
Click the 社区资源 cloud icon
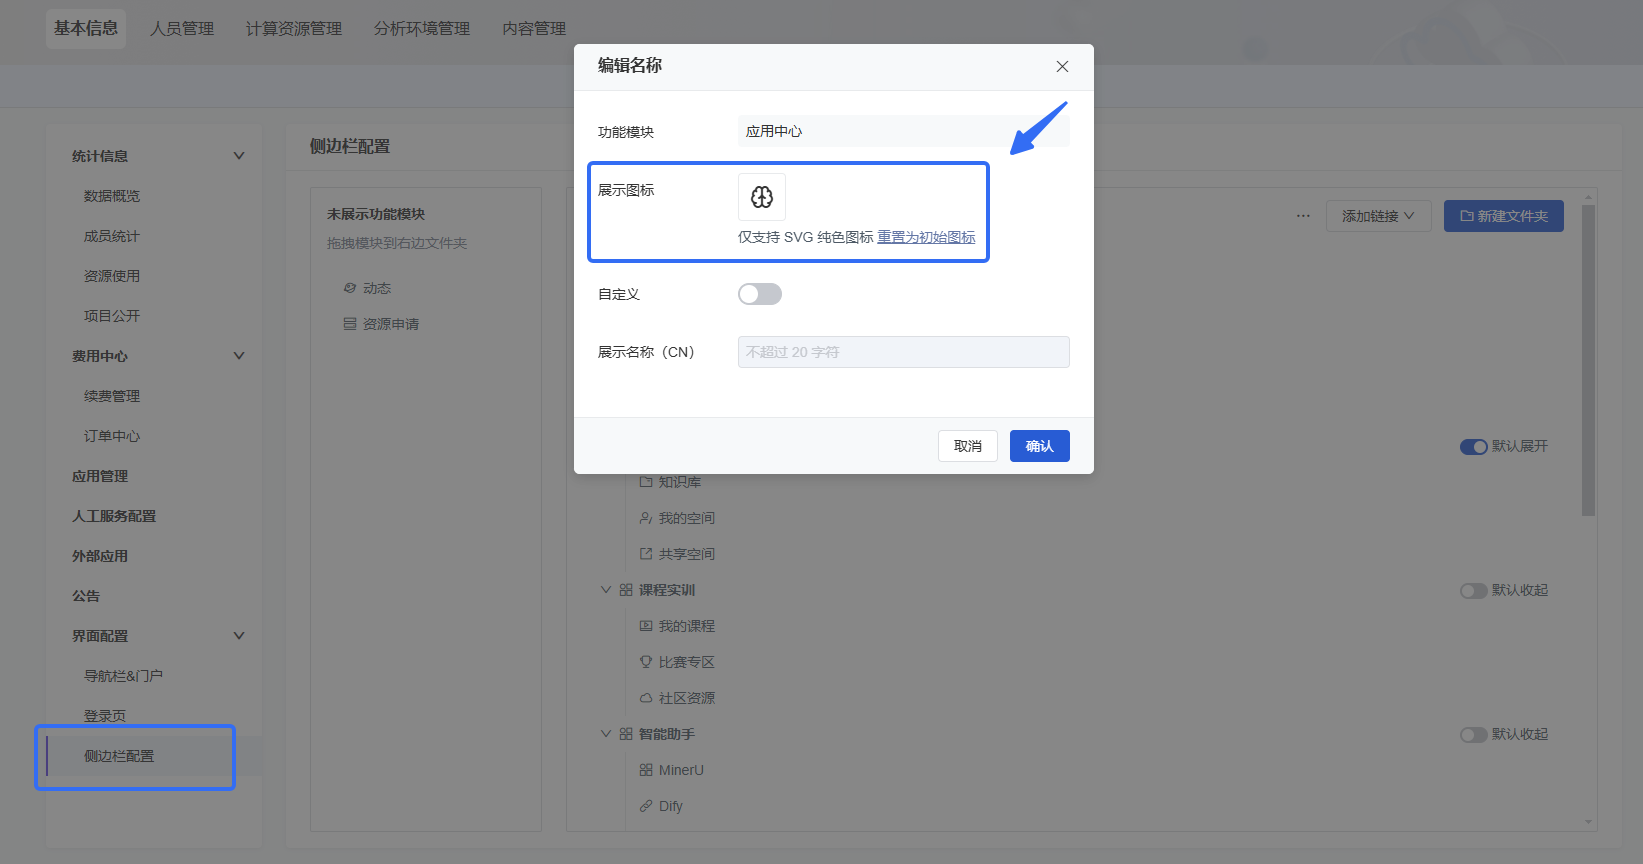[646, 698]
